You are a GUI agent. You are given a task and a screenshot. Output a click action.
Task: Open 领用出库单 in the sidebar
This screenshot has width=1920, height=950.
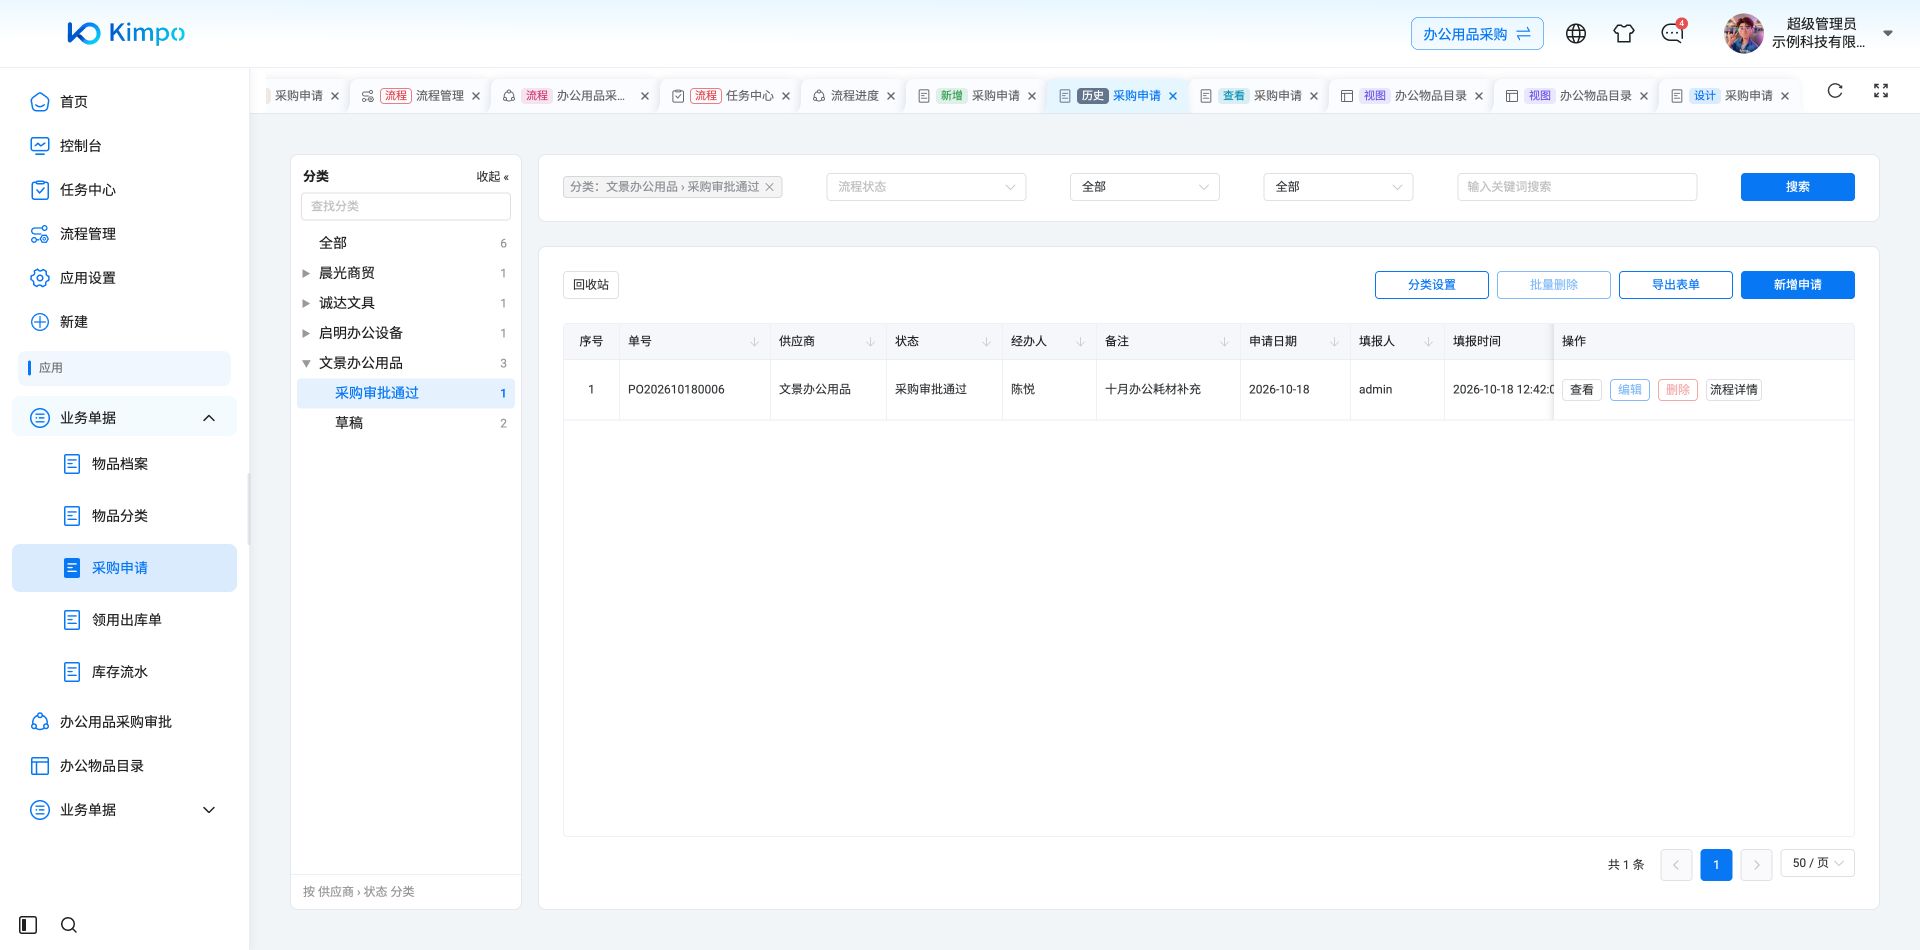127,620
